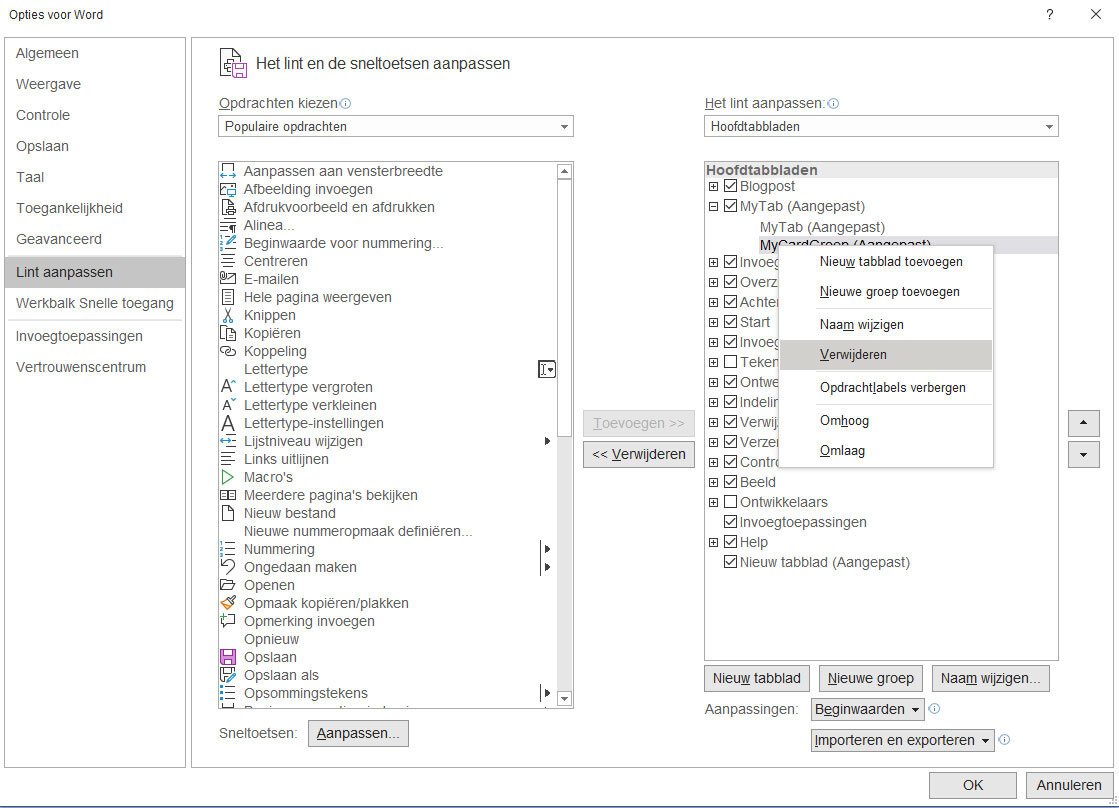Image resolution: width=1119 pixels, height=808 pixels.
Task: Choose Opdrachtlabels verbergen menu item
Action: point(886,388)
